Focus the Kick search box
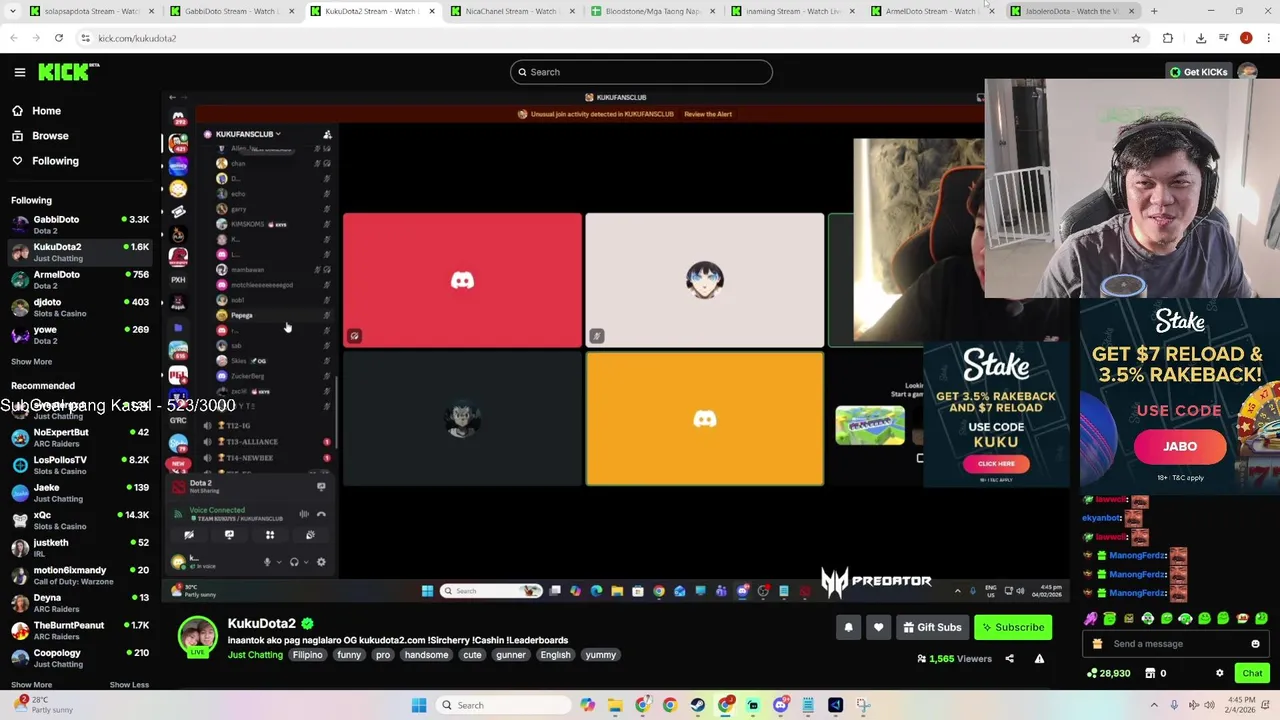This screenshot has width=1280, height=720. coord(641,72)
